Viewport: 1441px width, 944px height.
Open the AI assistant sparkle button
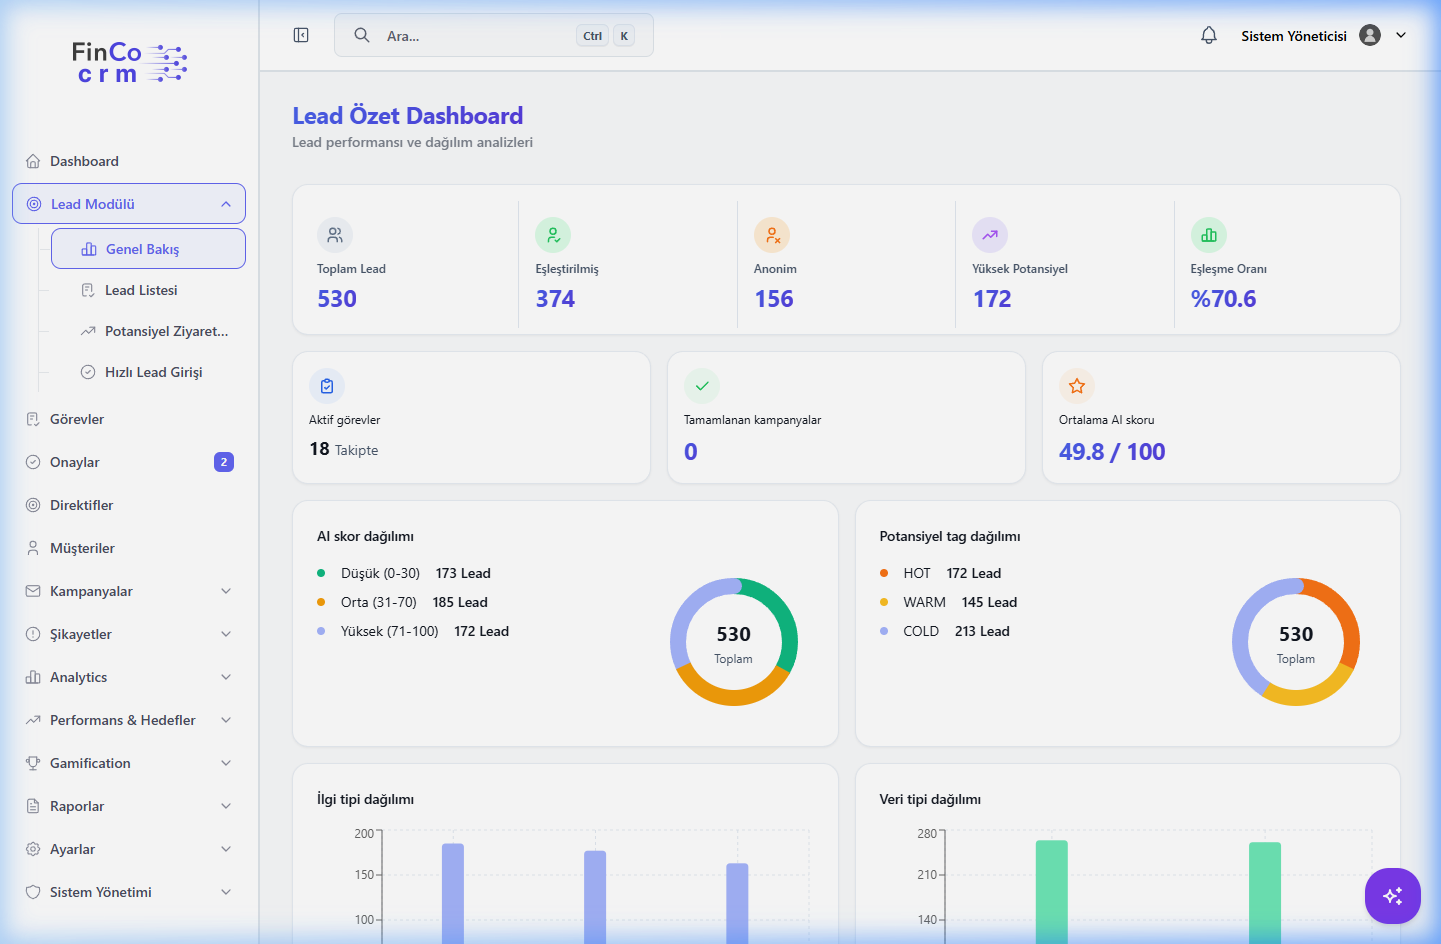point(1393,896)
